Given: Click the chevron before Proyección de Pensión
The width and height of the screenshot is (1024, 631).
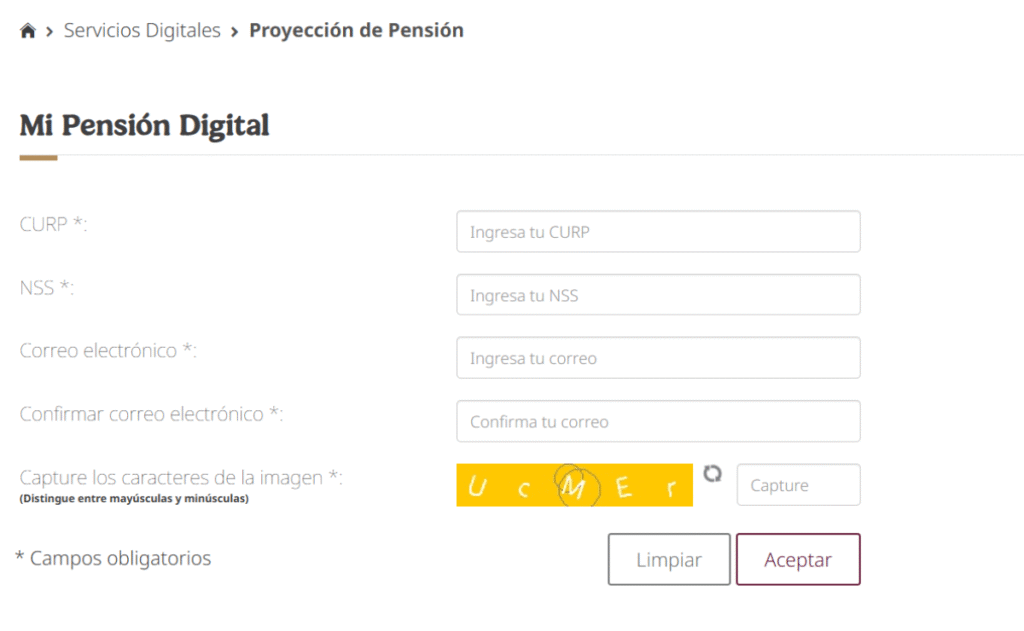Looking at the screenshot, I should [232, 31].
